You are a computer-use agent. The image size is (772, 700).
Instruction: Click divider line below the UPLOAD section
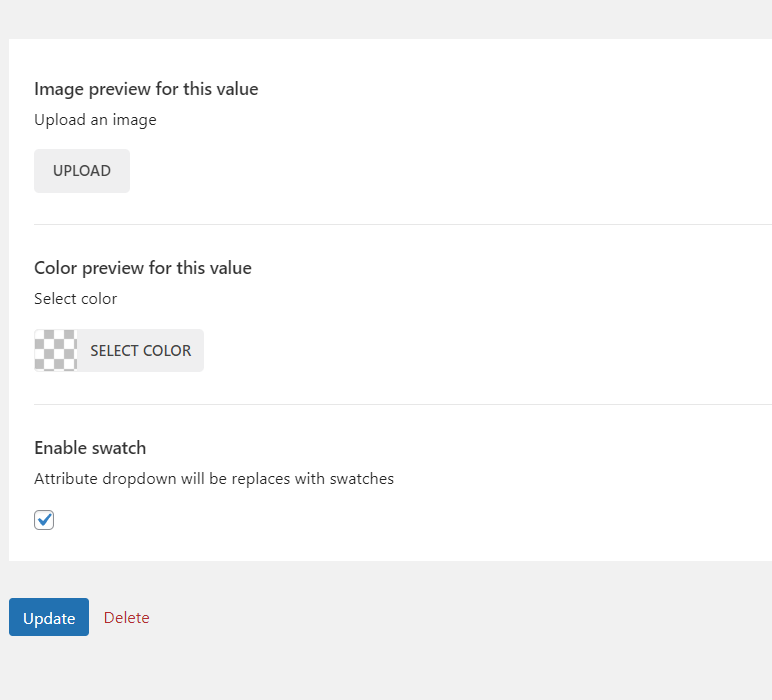(400, 225)
